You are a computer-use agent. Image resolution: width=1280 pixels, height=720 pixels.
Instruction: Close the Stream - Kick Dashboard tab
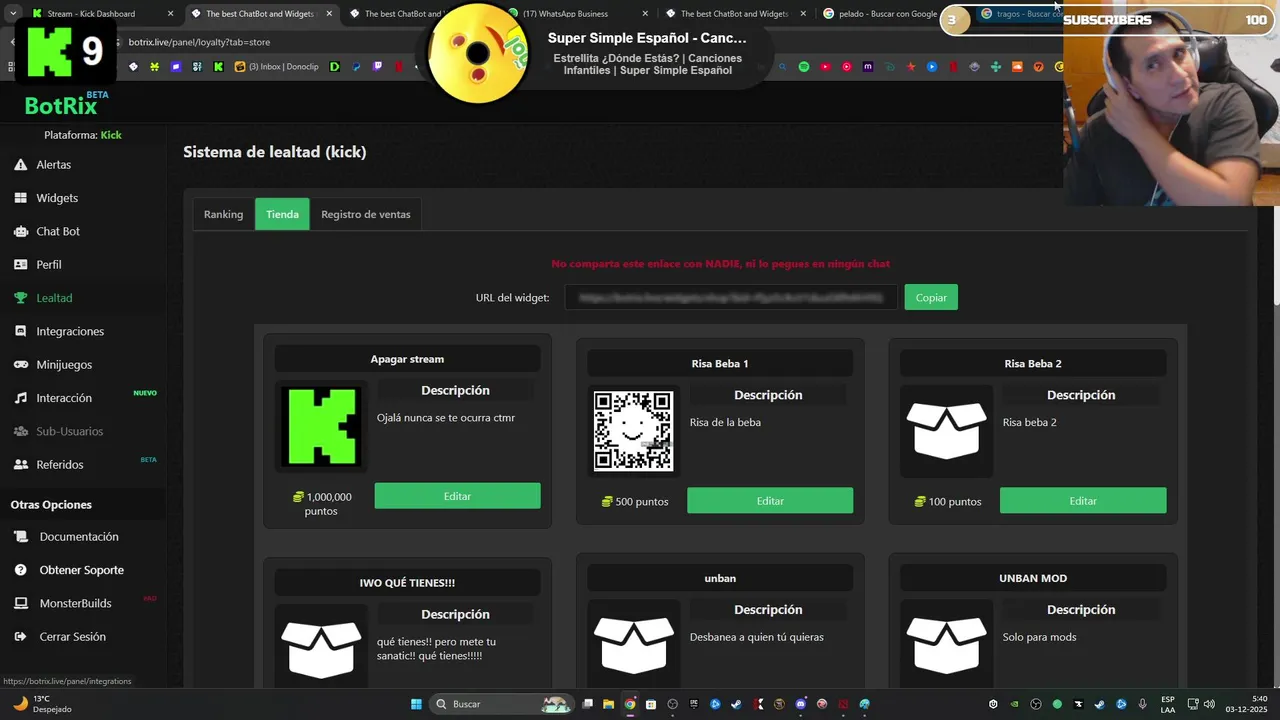click(170, 14)
